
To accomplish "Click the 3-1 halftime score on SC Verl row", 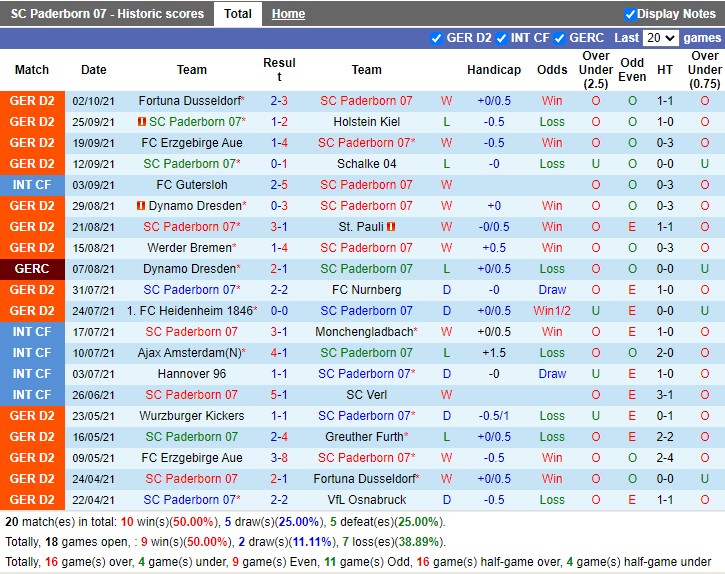I will (x=665, y=395).
